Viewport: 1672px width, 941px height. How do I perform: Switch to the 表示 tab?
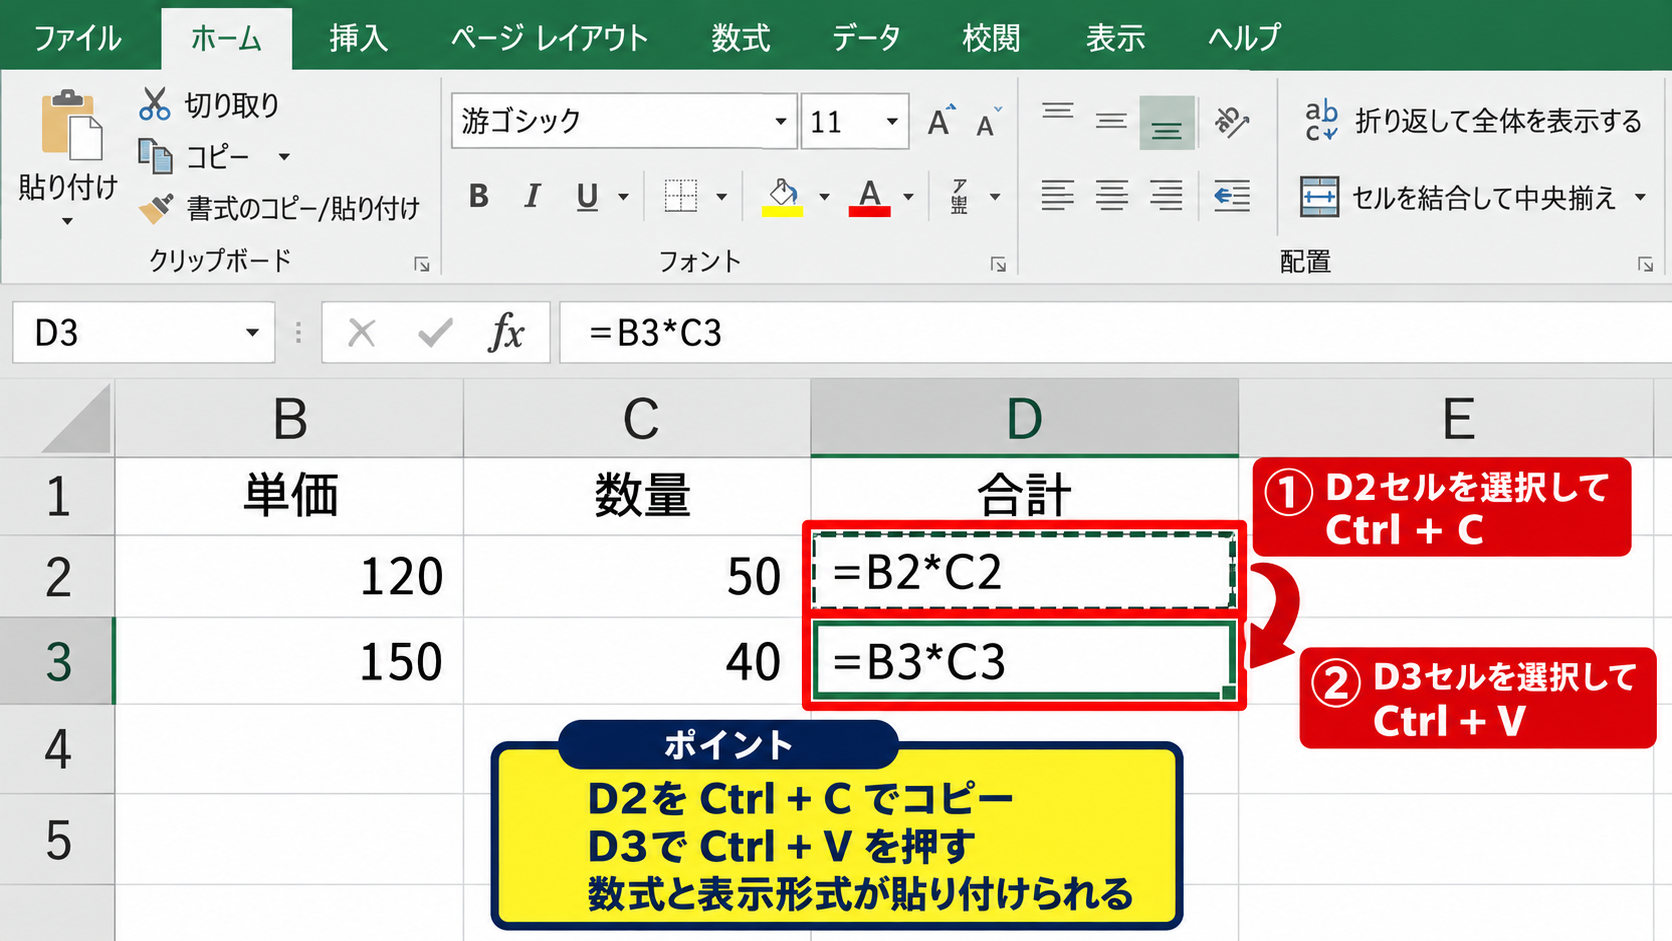click(x=1115, y=38)
